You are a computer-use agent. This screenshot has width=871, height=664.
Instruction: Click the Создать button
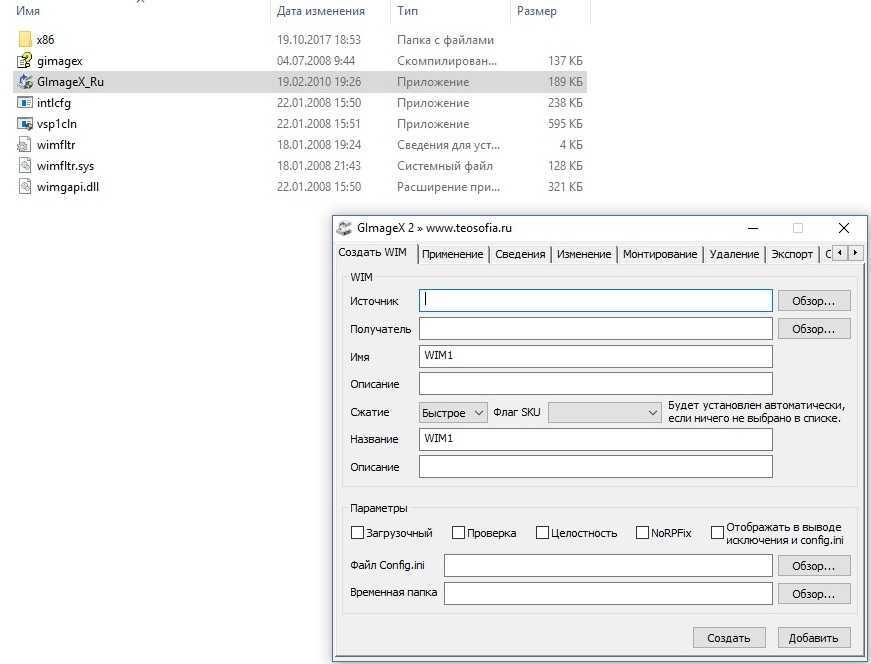728,637
